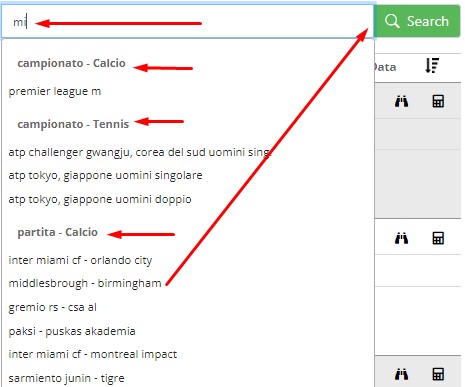Screen dimensions: 465x387
Task: Choose 'gremio rs - csa al' match
Action: pos(53,307)
